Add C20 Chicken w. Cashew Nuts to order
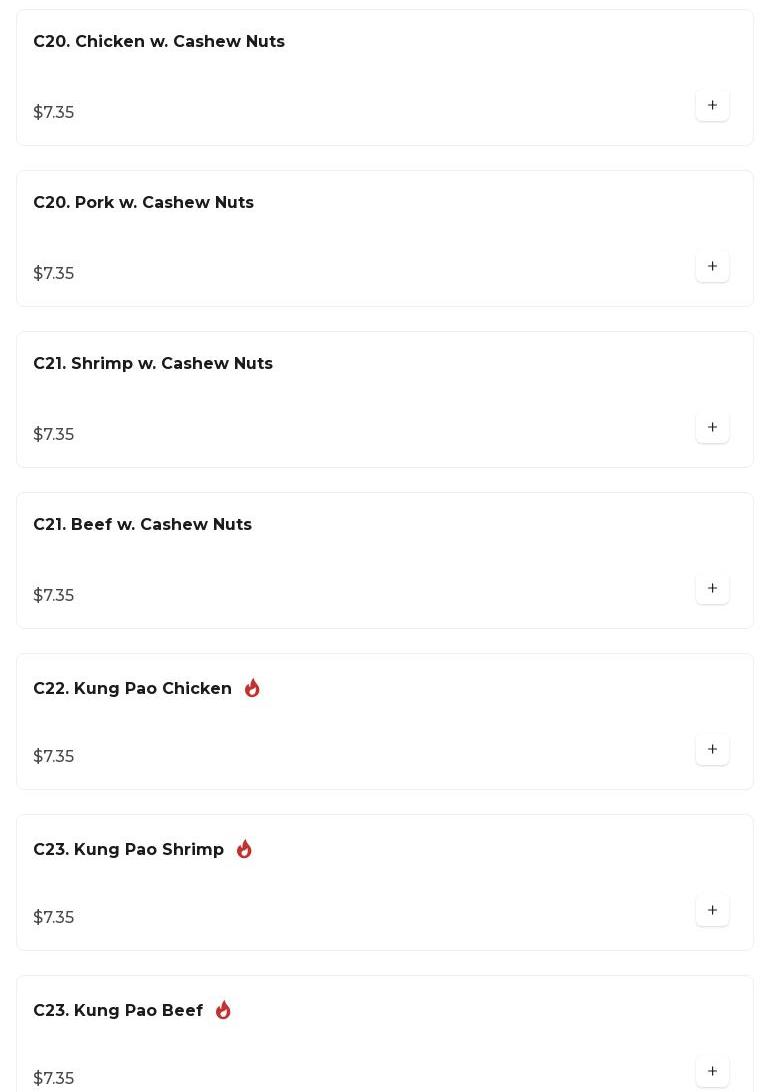 click(x=712, y=105)
